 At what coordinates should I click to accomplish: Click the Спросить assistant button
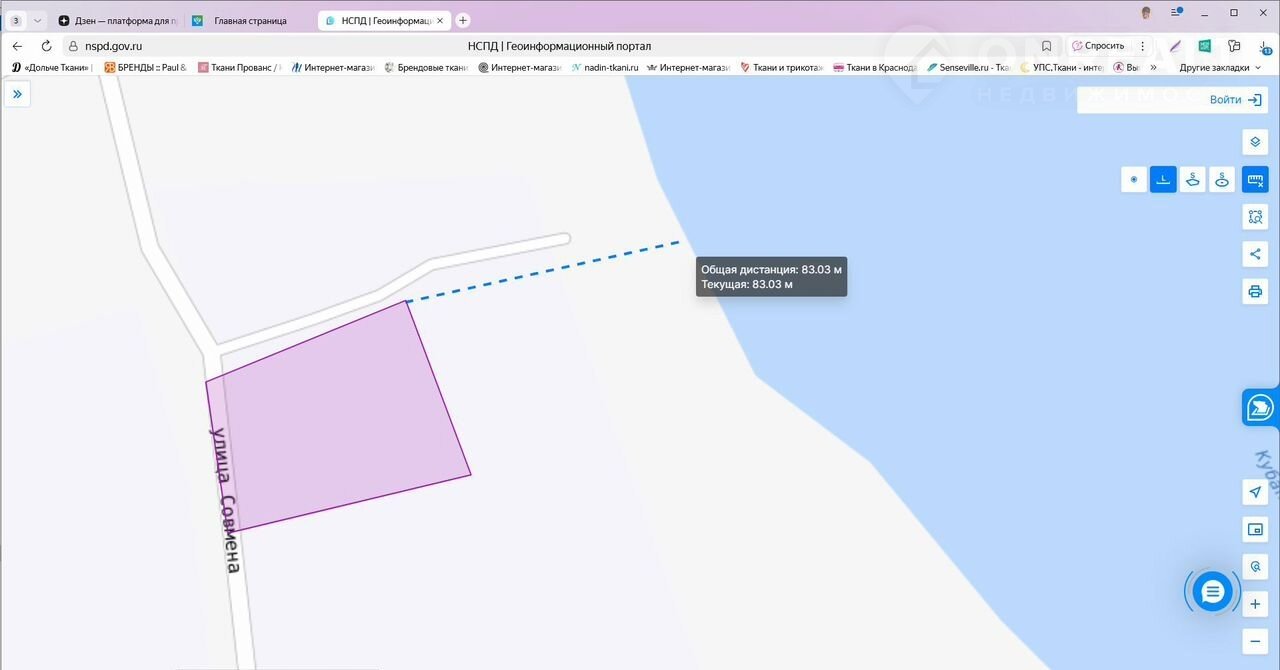pyautogui.click(x=1098, y=46)
